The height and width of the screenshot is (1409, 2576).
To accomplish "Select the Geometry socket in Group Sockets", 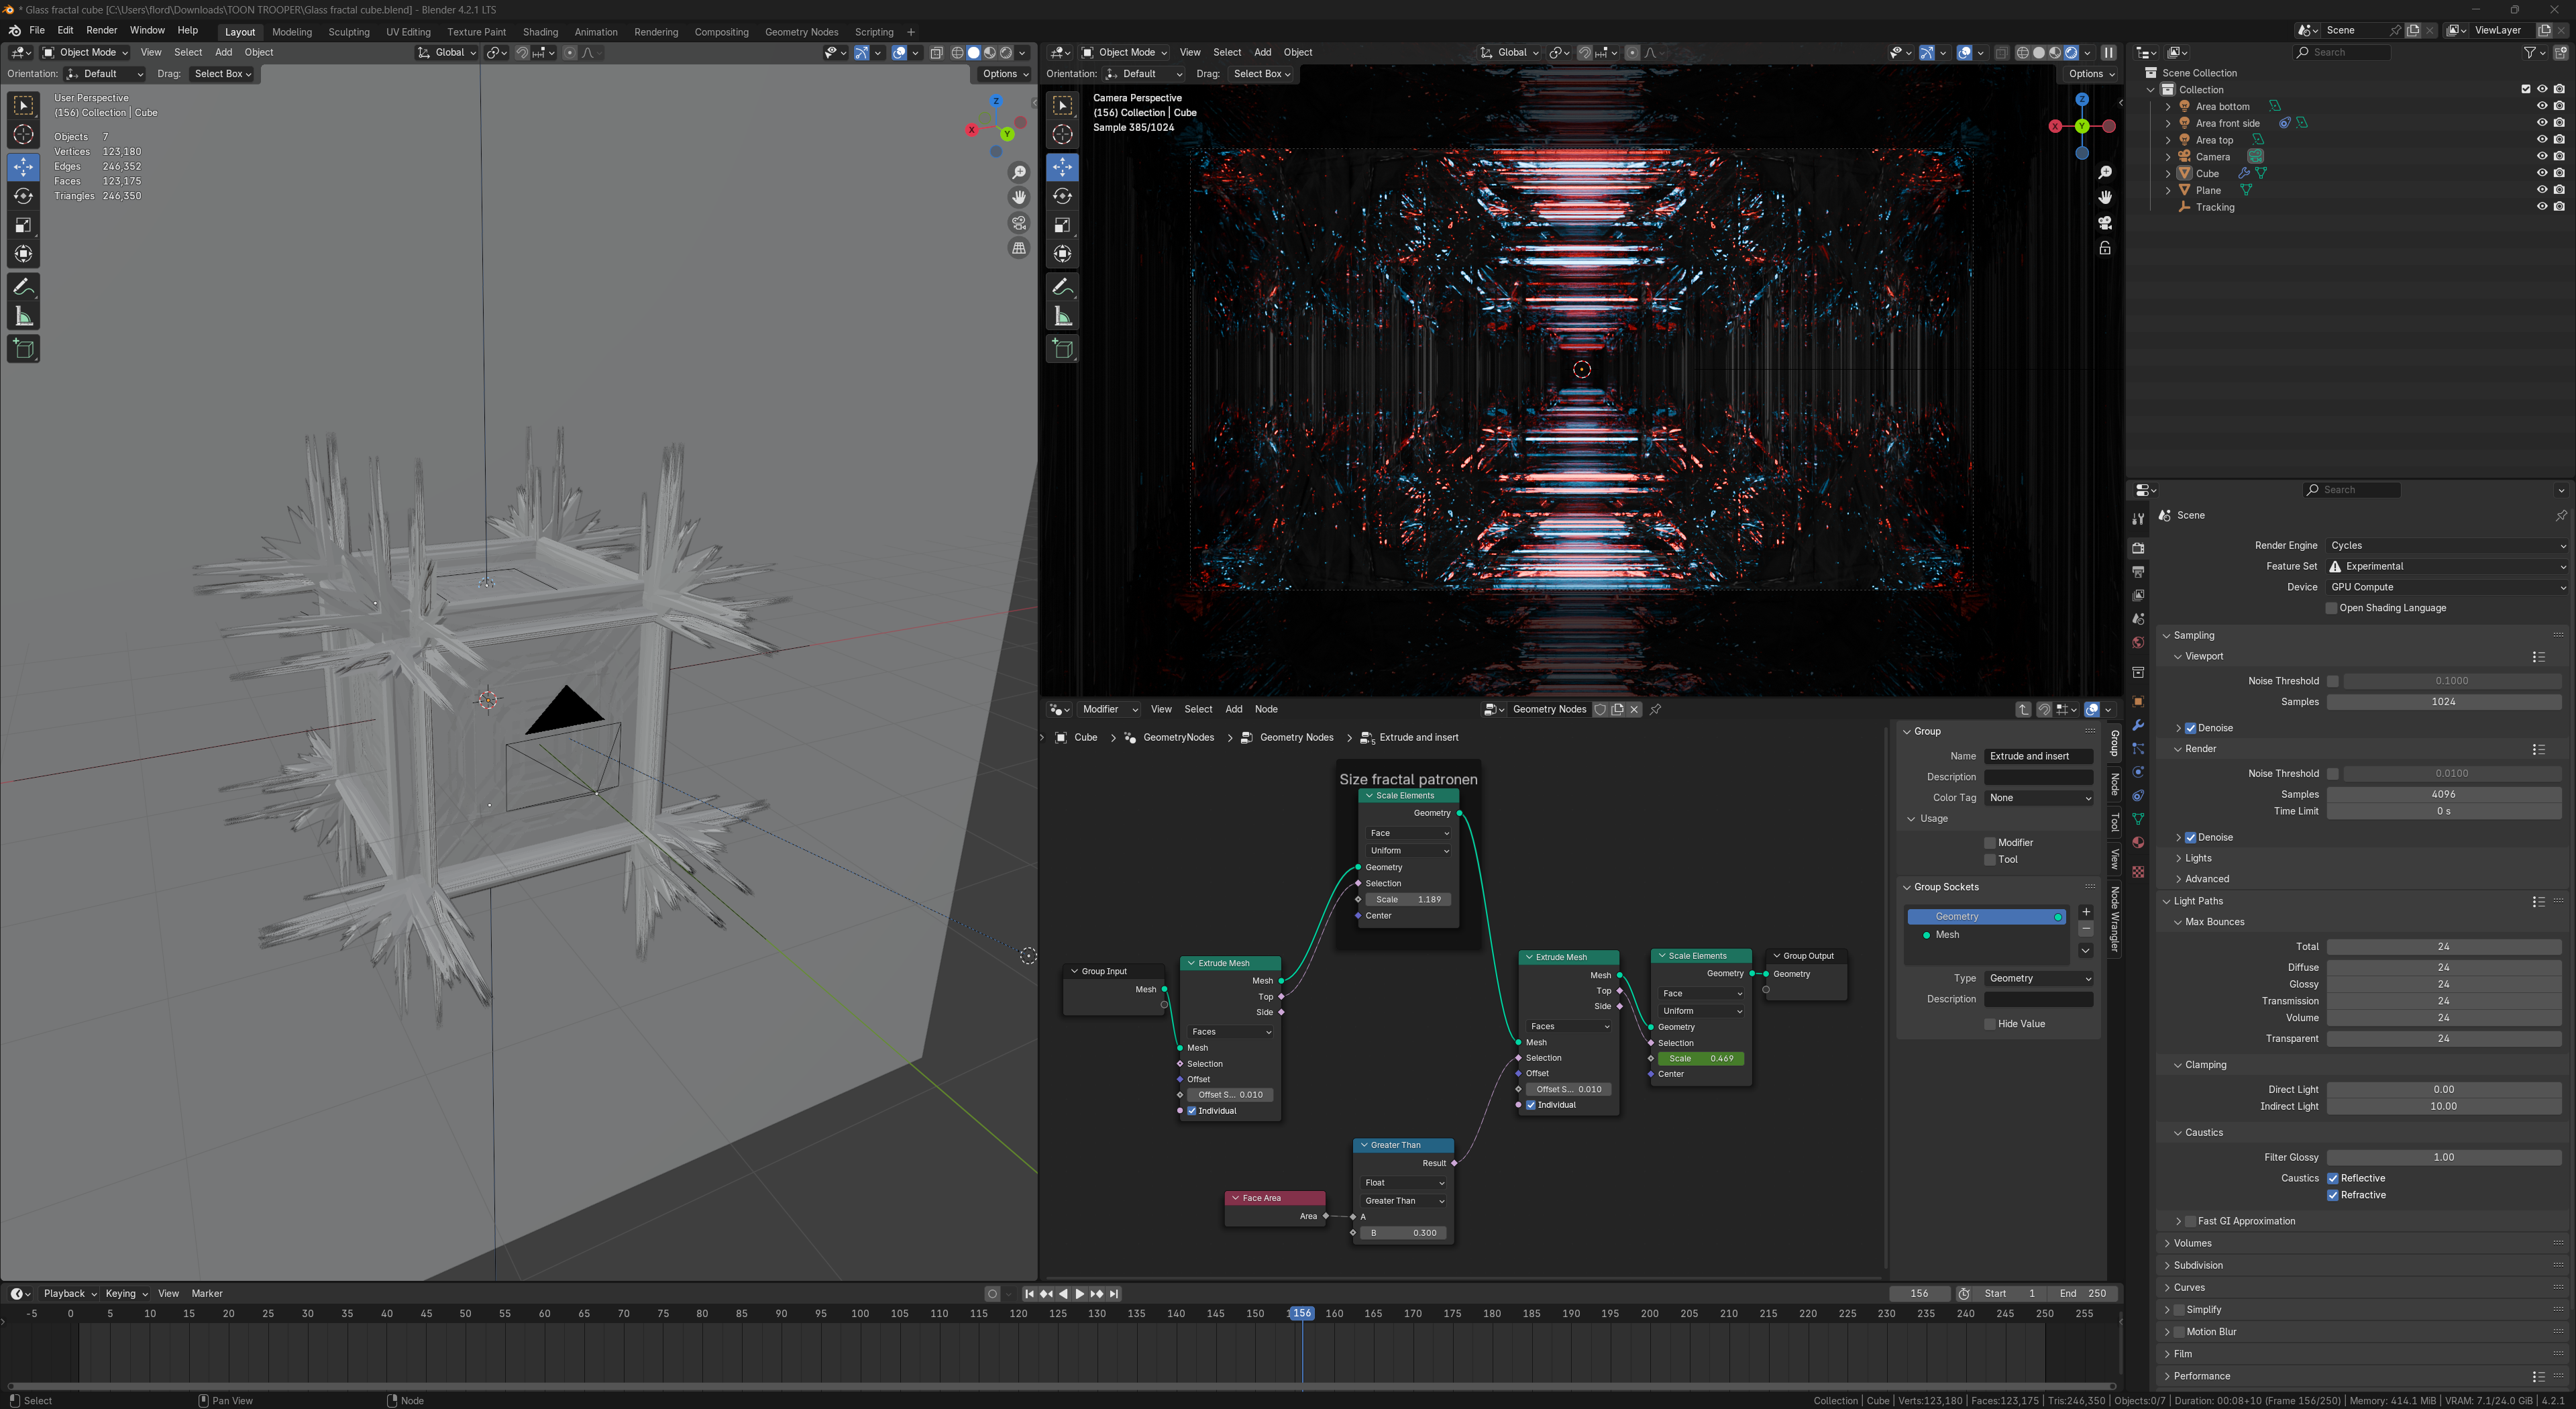I will pyautogui.click(x=1986, y=916).
